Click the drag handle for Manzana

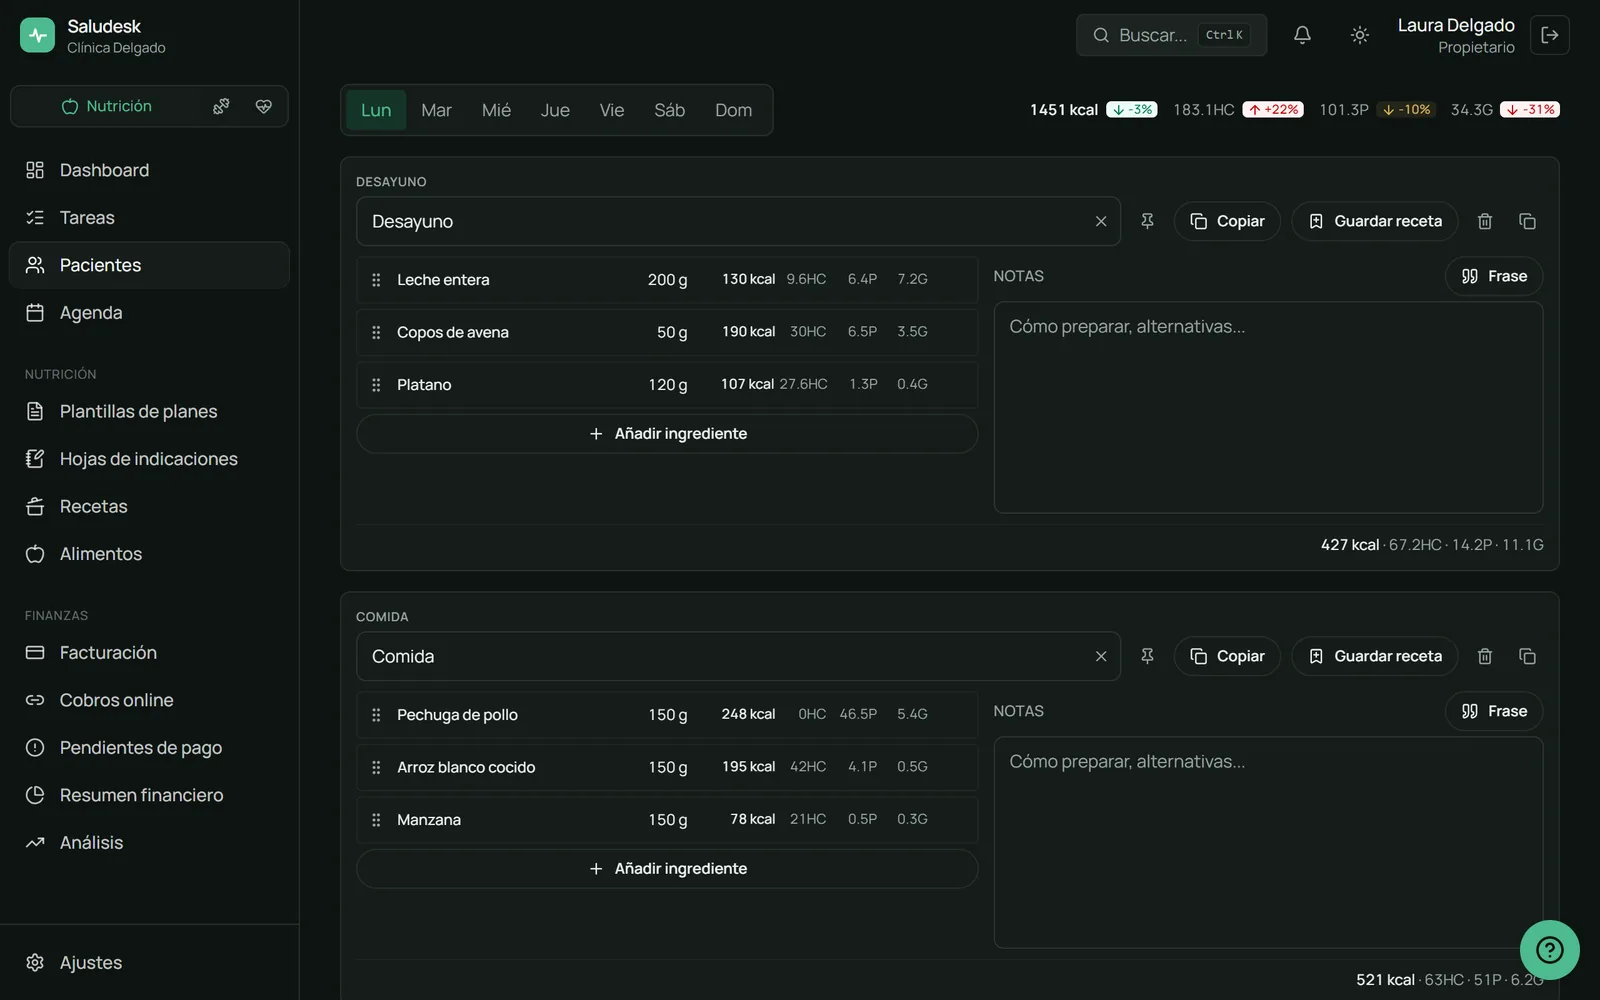click(x=376, y=820)
